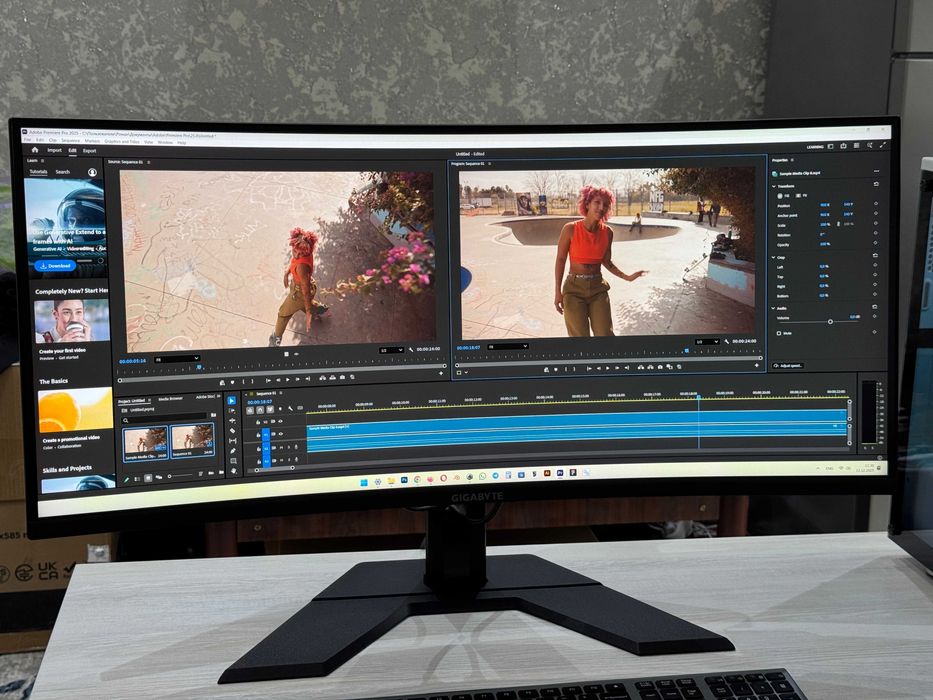Toggle Linked Selection in timeline
The height and width of the screenshot is (700, 933).
(x=270, y=410)
